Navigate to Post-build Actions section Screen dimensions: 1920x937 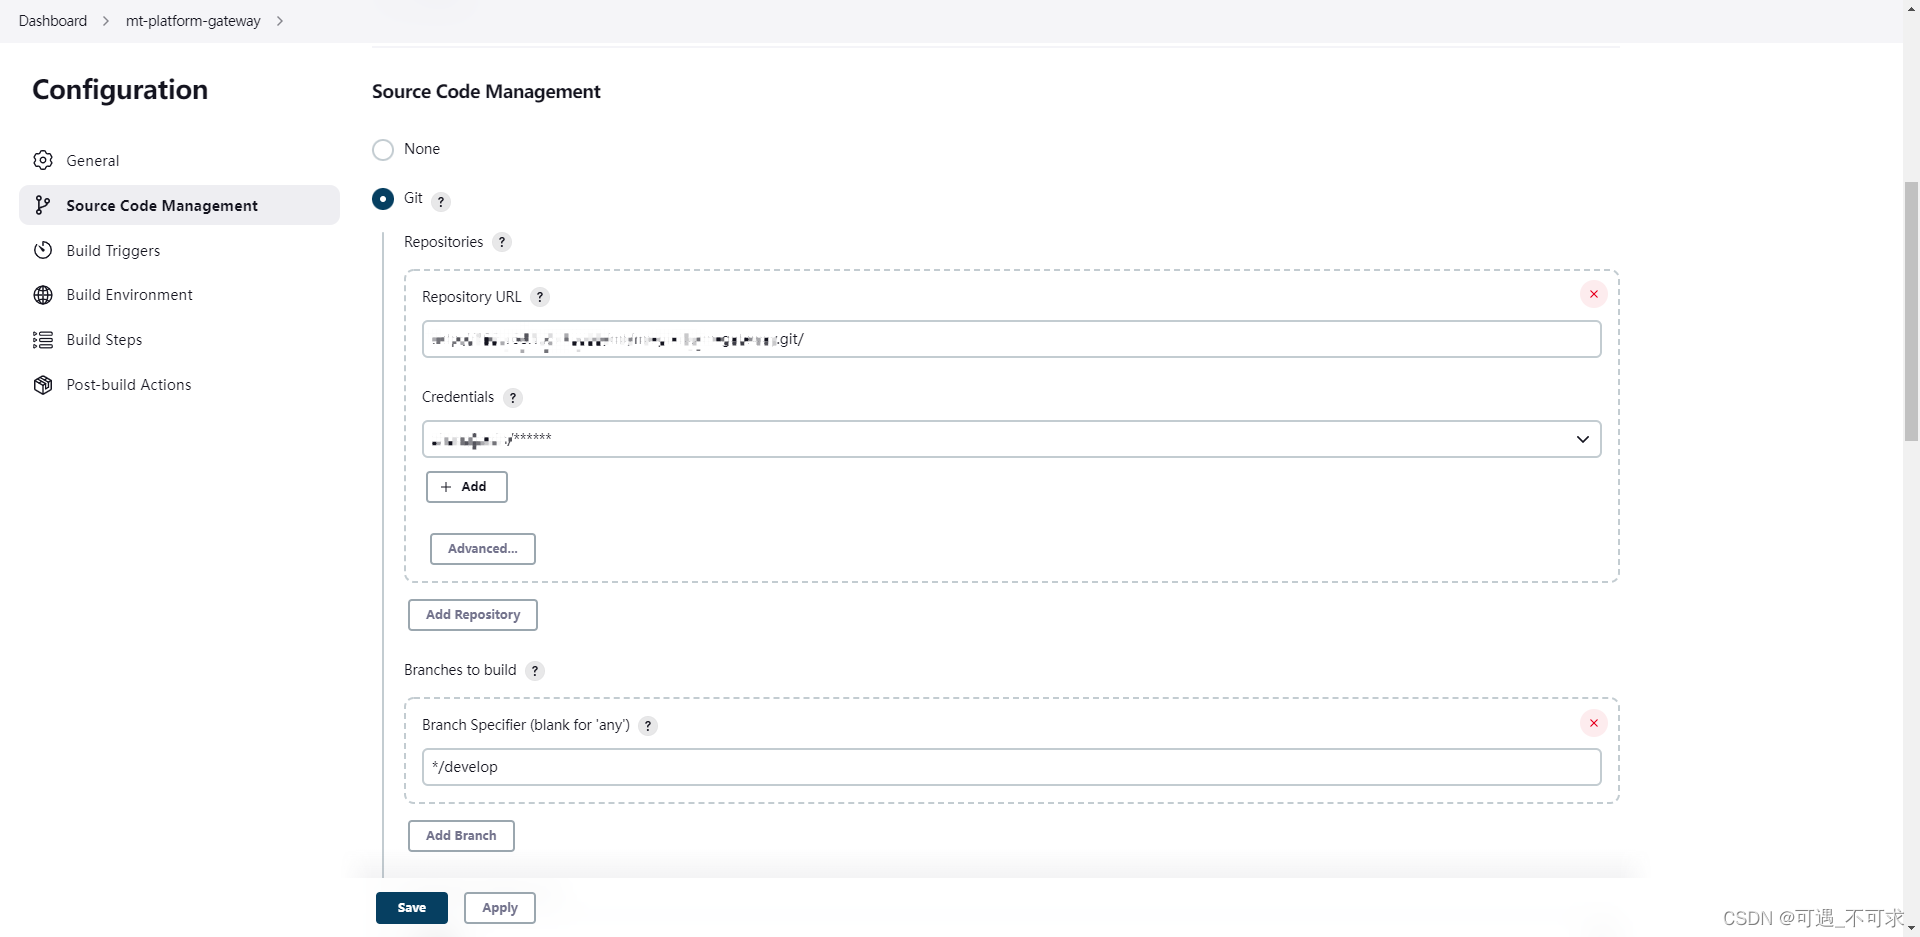pyautogui.click(x=179, y=385)
